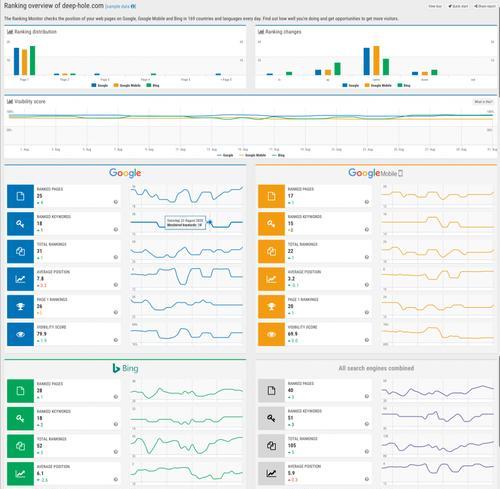500x489 pixels.
Task: Click What is this button in Visibility score
Action: click(483, 102)
